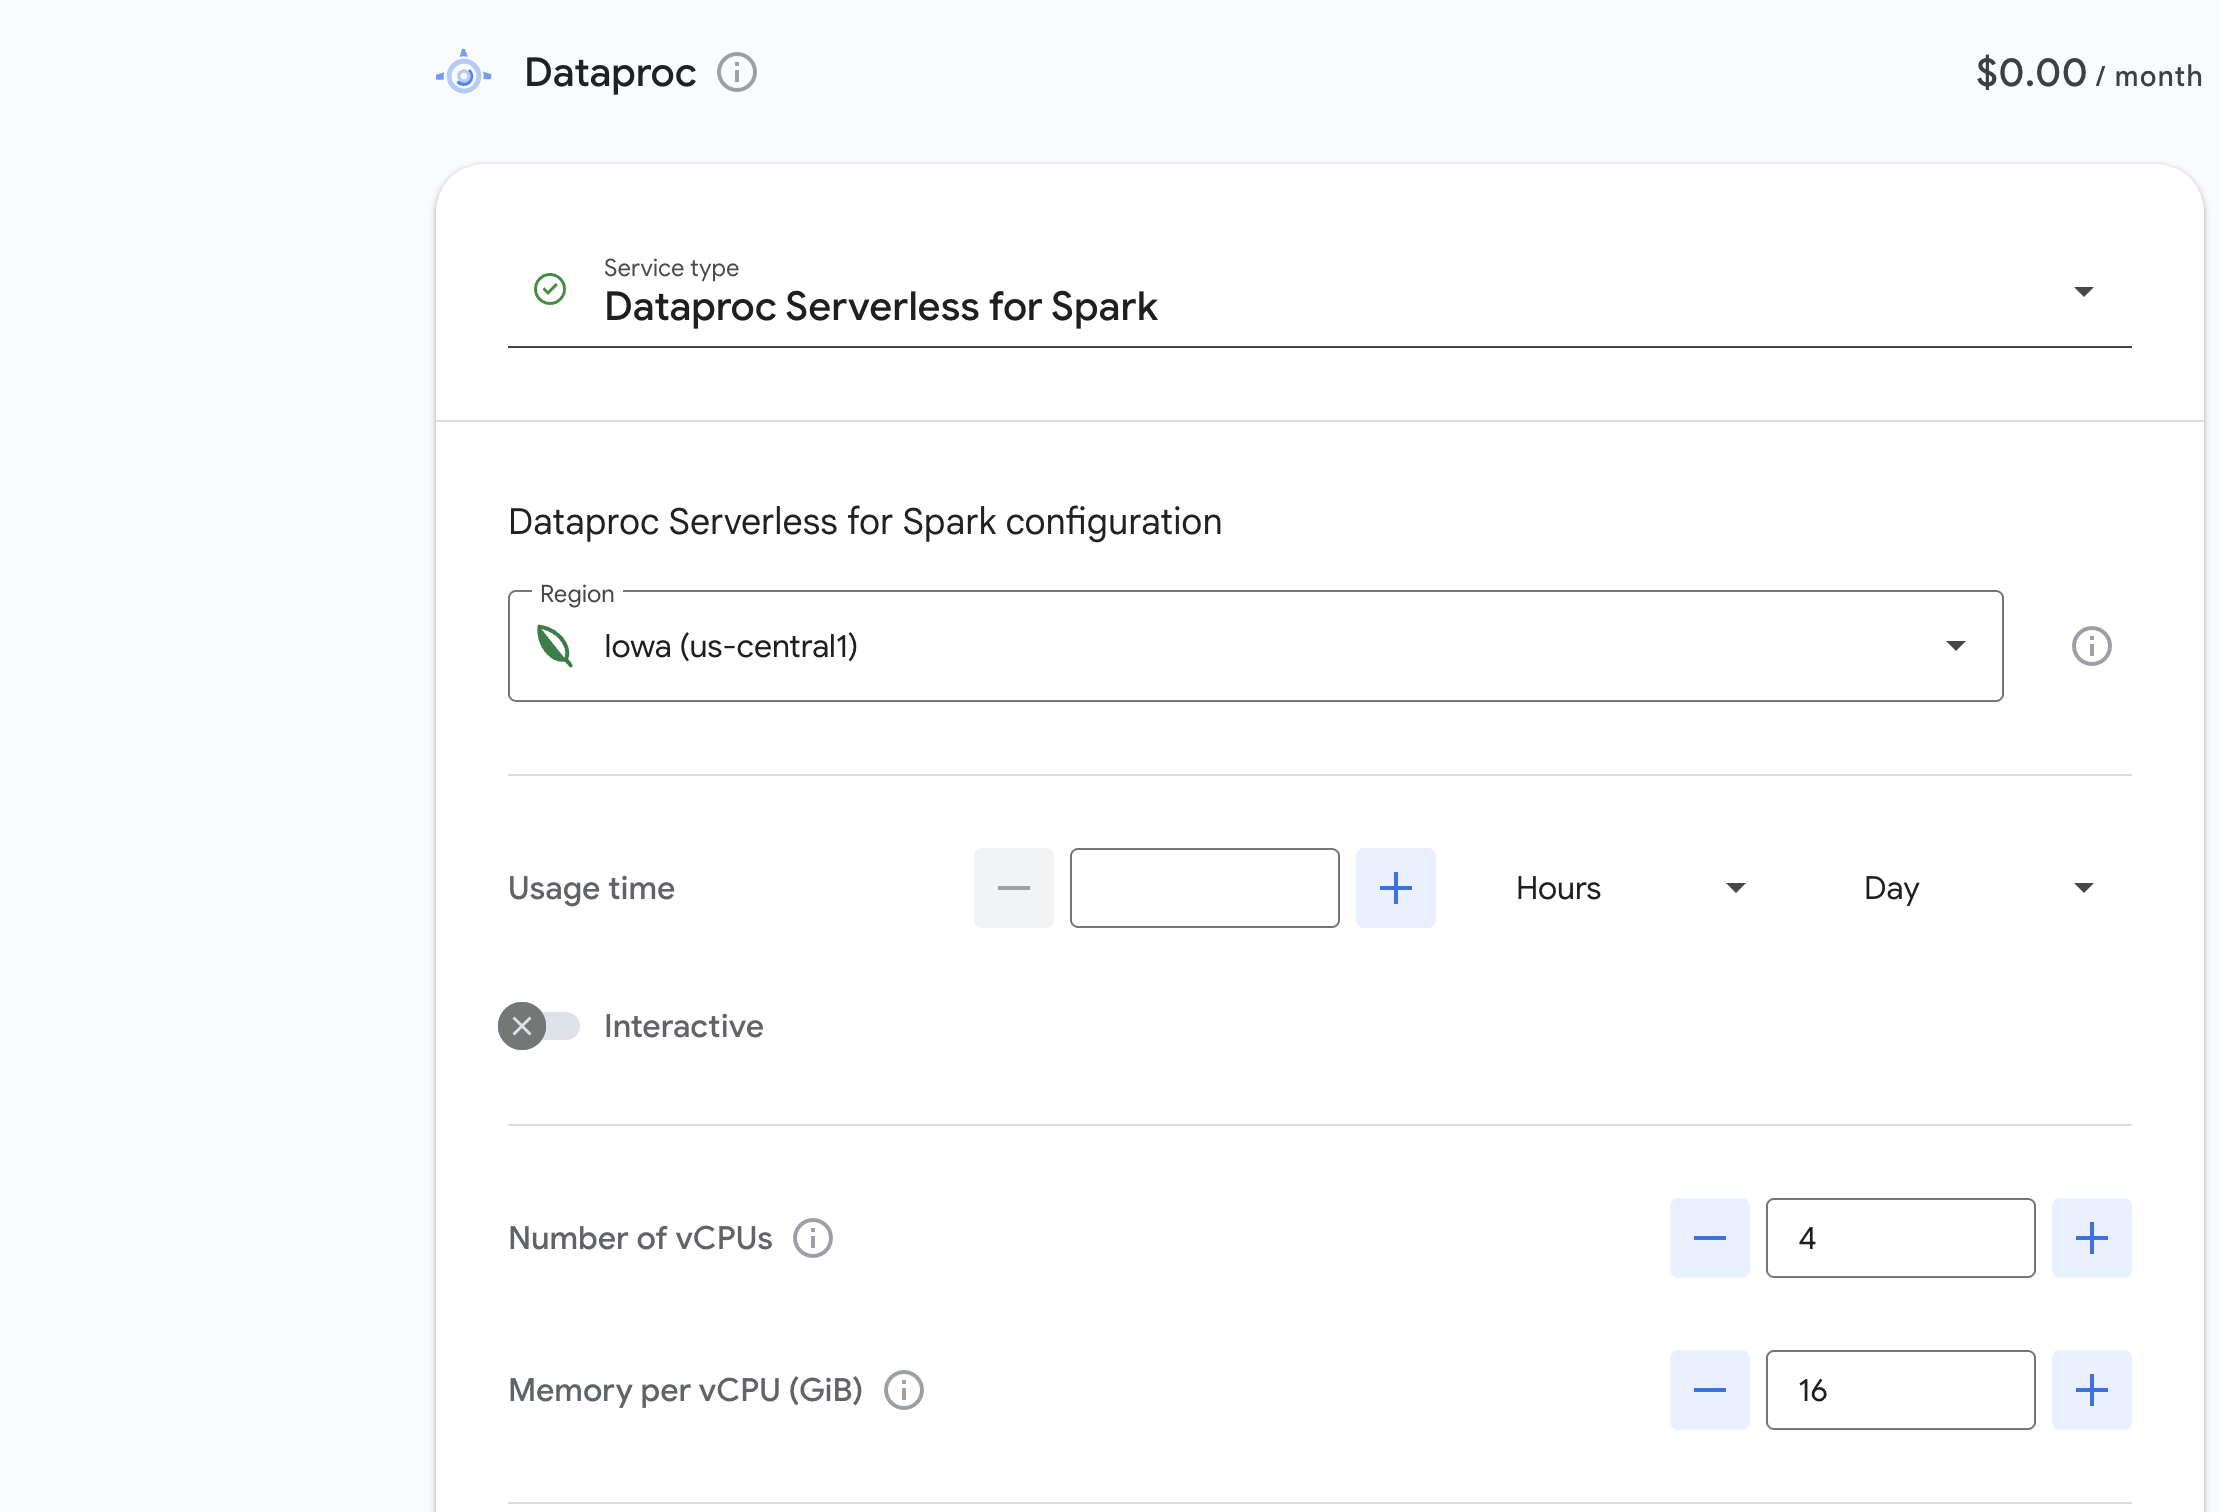Click the $0.00 / month cost estimate

(2089, 73)
